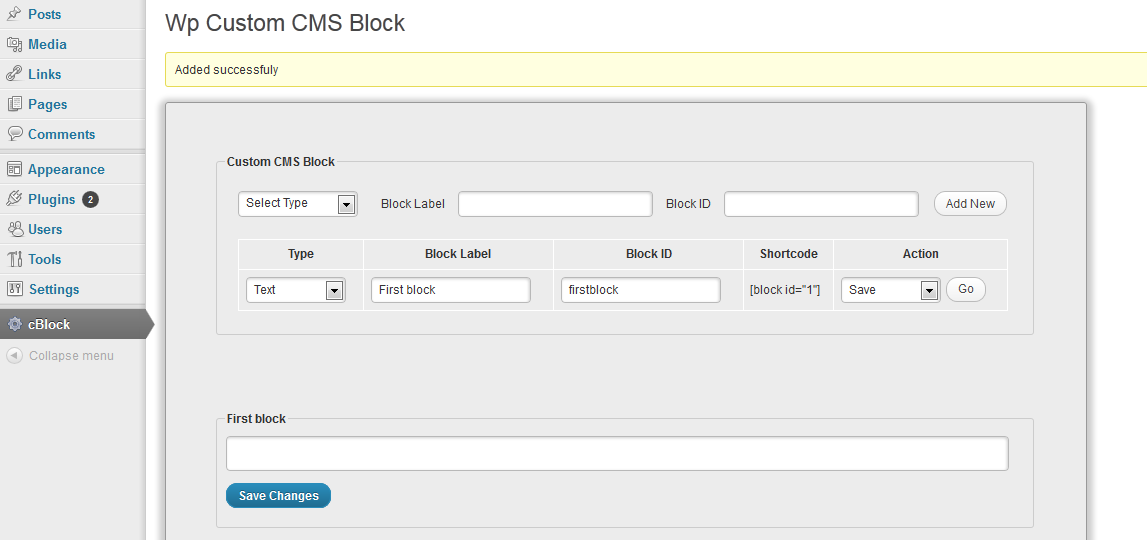
Task: Open the Save action dropdown
Action: [890, 290]
